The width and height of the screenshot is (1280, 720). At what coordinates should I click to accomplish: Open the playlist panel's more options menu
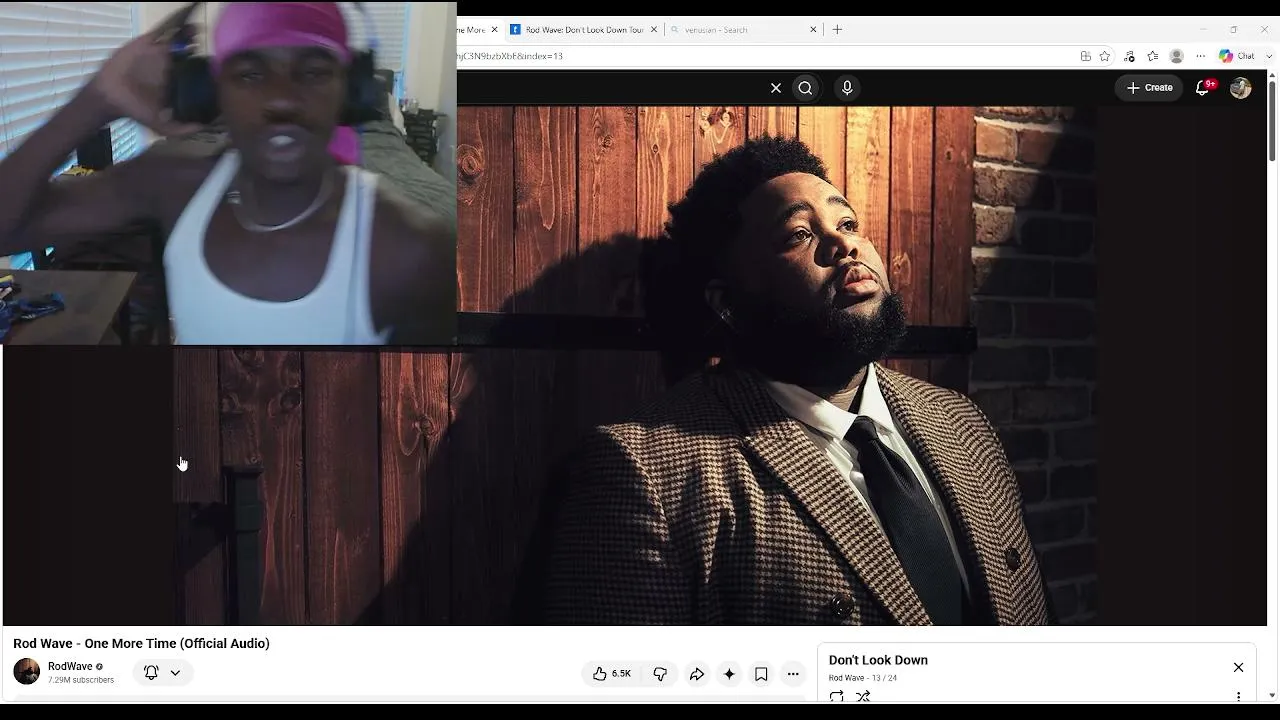[x=1238, y=696]
